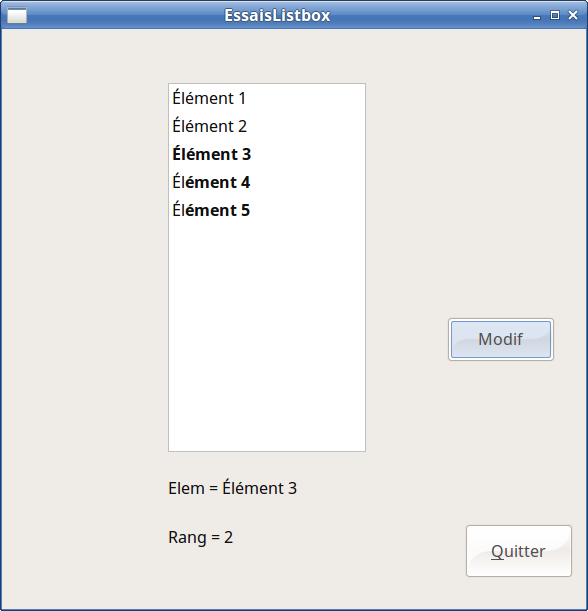588x611 pixels.
Task: Select bold Élément 3 list item
Action: (267, 154)
